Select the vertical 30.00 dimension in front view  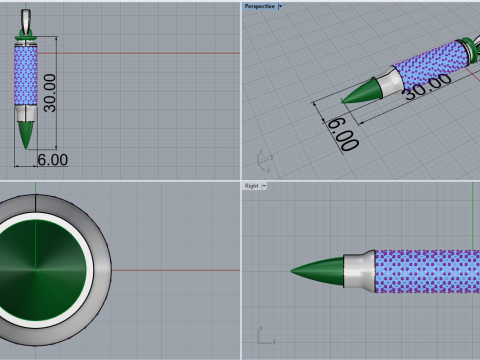coord(50,93)
